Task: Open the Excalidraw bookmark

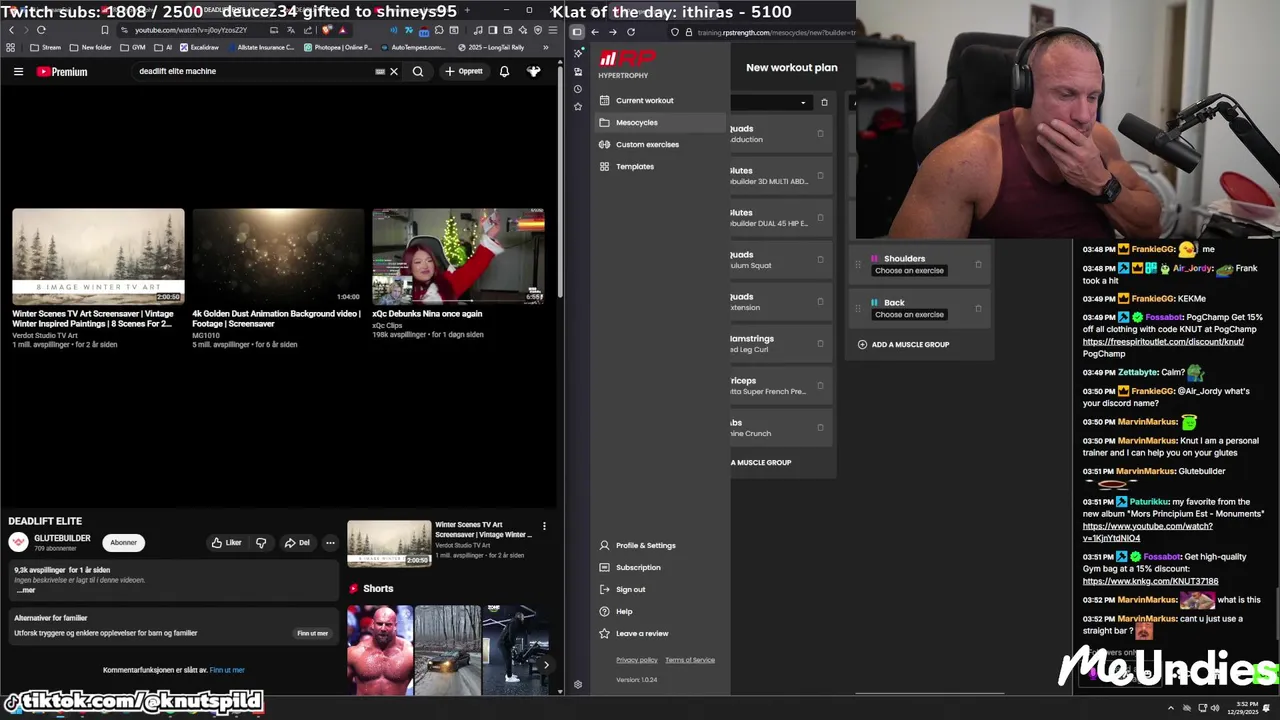Action: point(200,47)
